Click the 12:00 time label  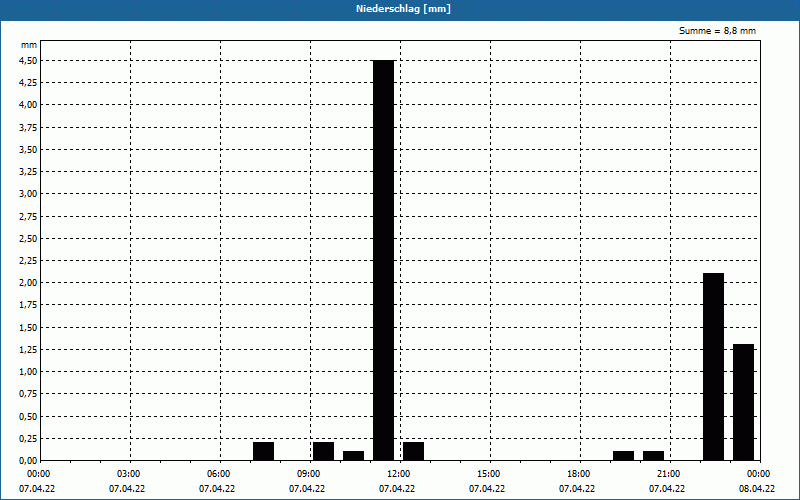pyautogui.click(x=398, y=474)
